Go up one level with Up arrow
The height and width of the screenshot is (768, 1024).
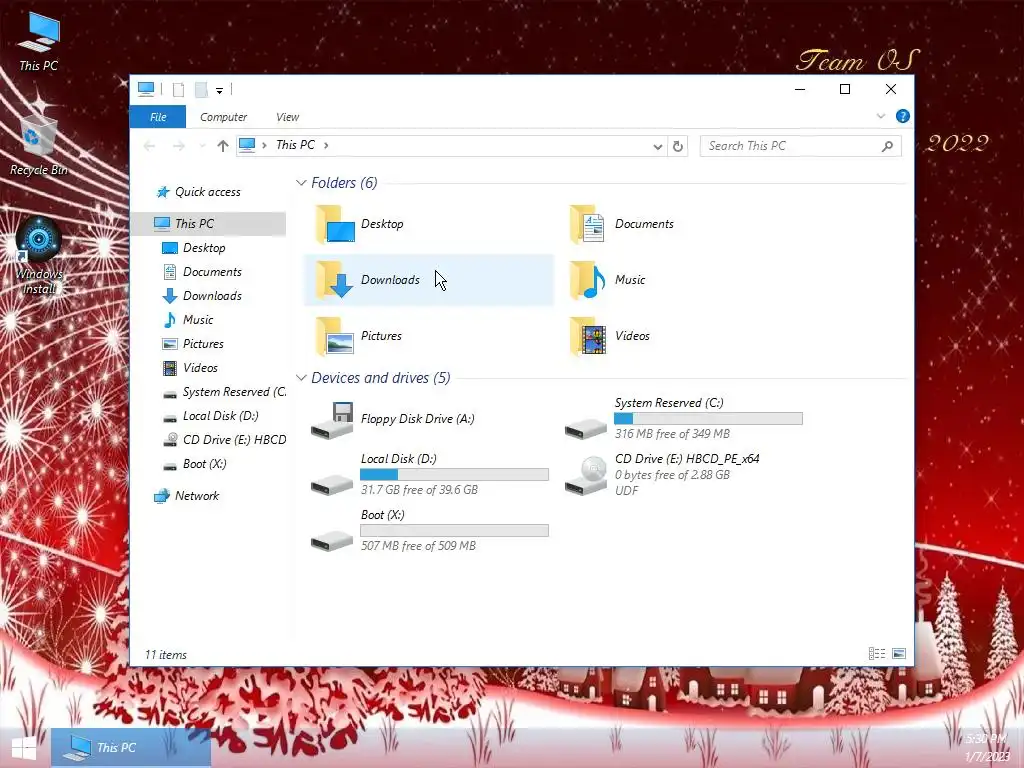point(223,146)
